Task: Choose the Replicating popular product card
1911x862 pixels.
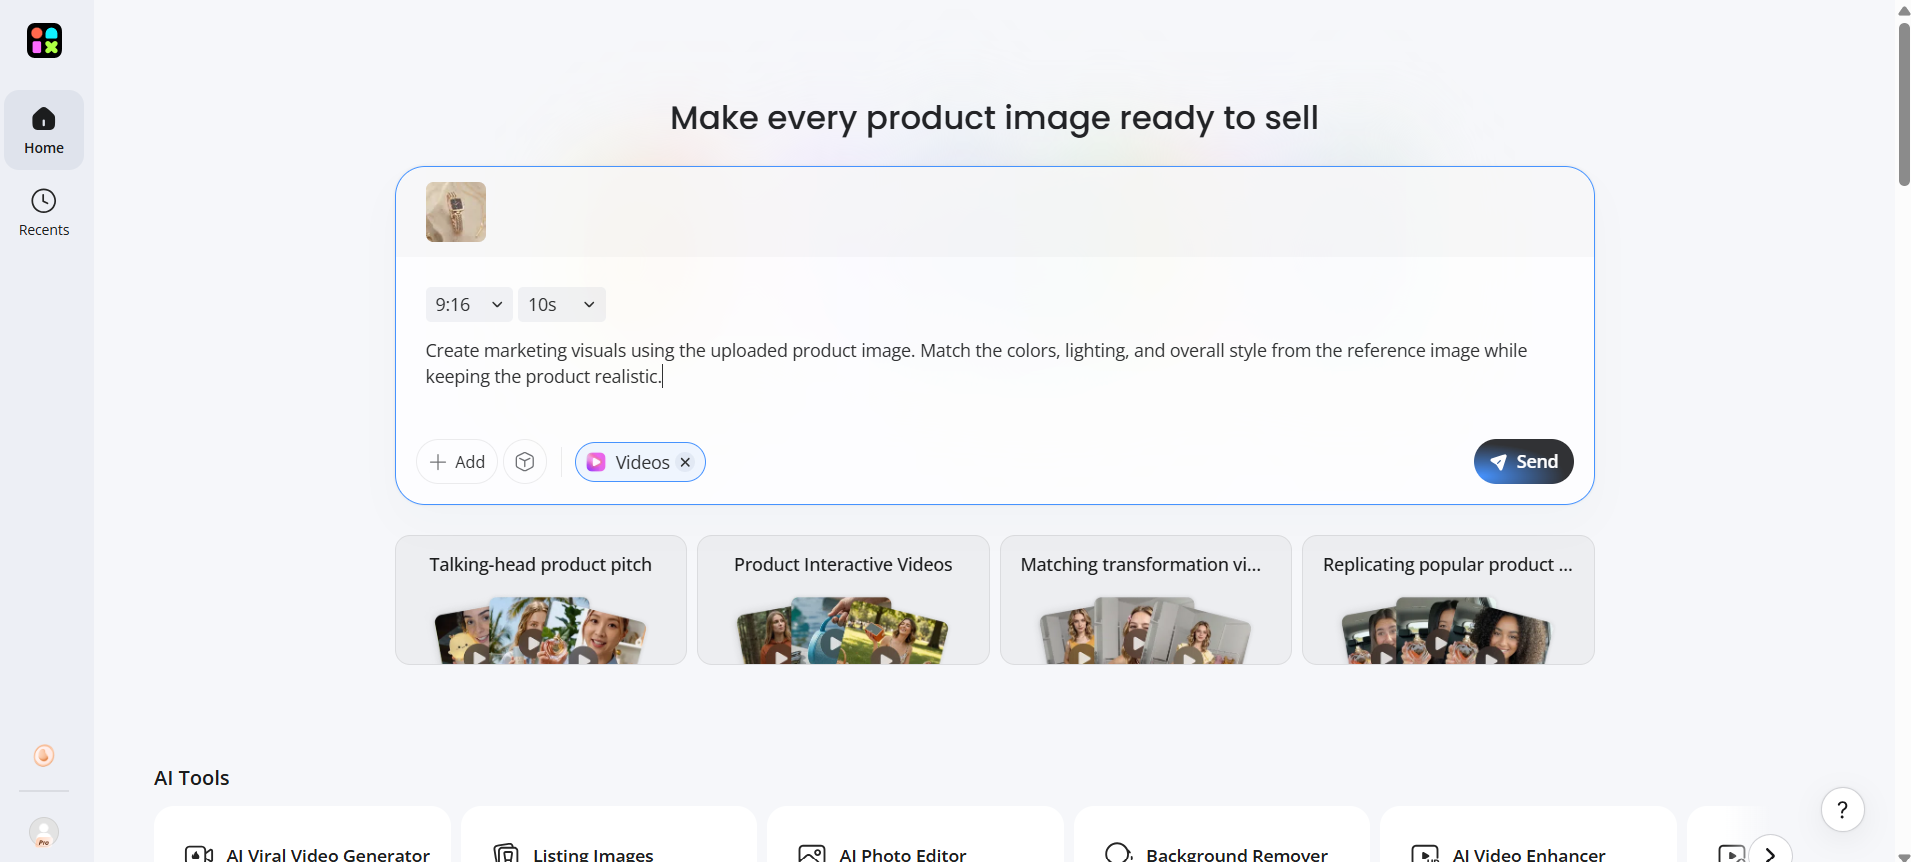Action: coord(1448,600)
